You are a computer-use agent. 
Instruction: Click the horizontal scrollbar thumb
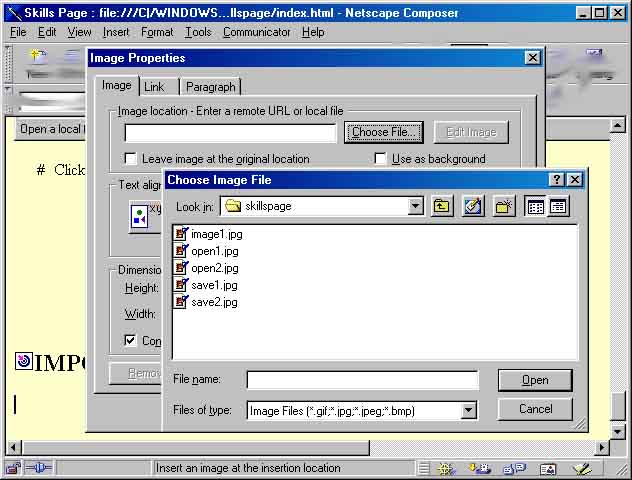point(196,447)
